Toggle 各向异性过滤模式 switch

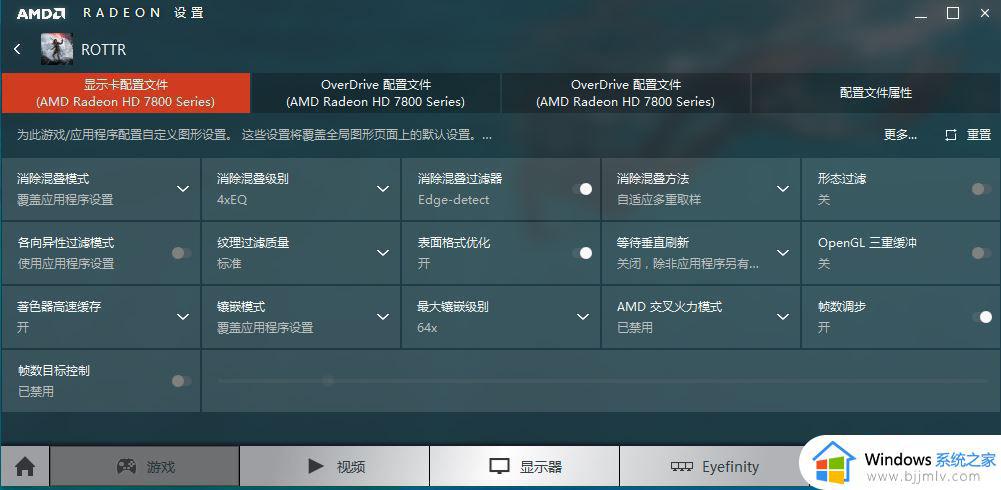click(181, 253)
